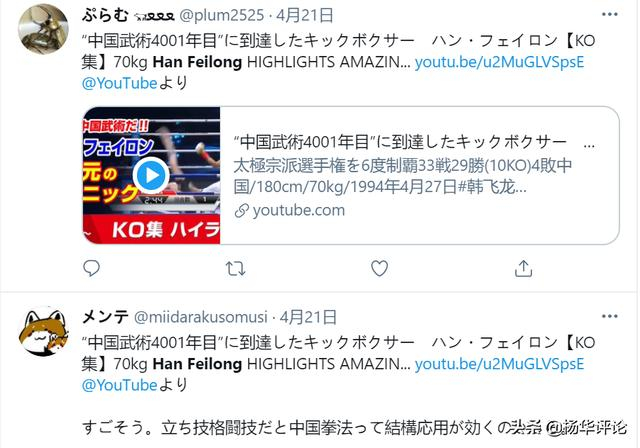Open the @miidarakusomusi username handle
This screenshot has width=640, height=448.
click(x=200, y=317)
